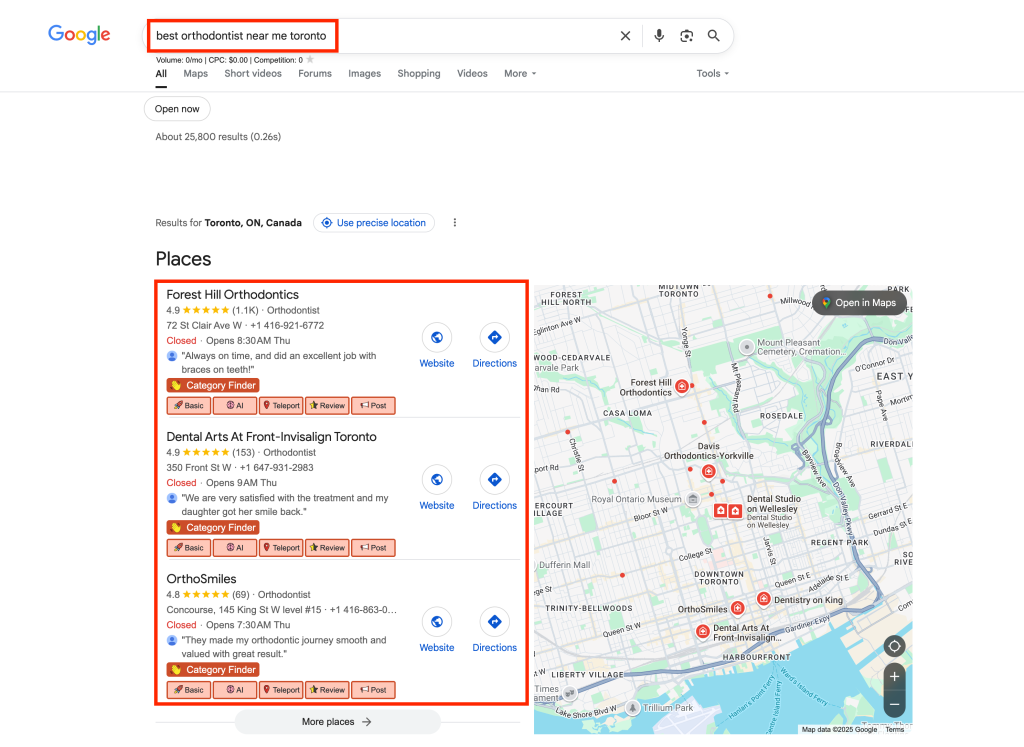This screenshot has width=1024, height=747.
Task: Click Basic button under Dental Arts At Front
Action: click(x=189, y=548)
